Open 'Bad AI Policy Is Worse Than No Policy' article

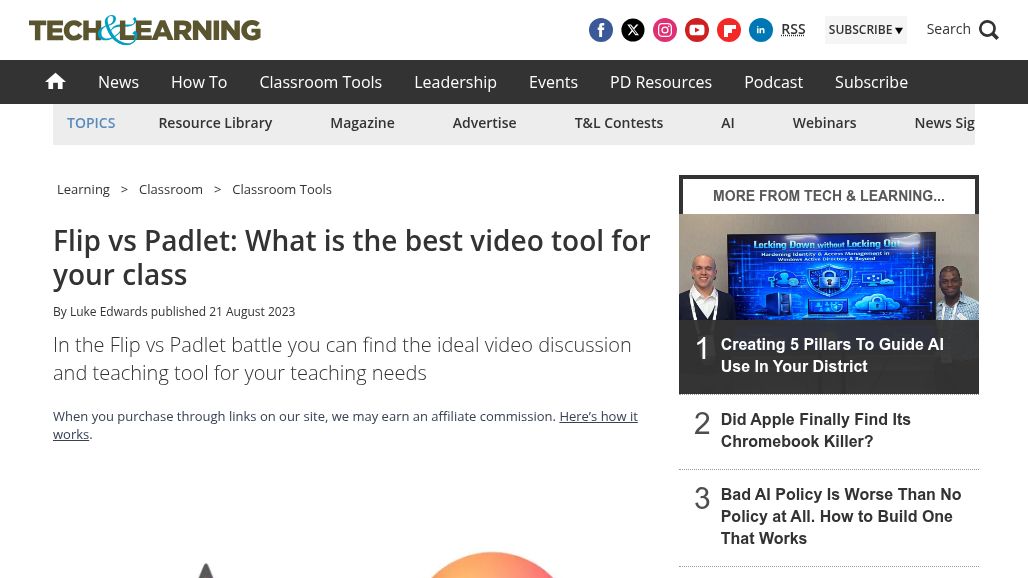[841, 516]
